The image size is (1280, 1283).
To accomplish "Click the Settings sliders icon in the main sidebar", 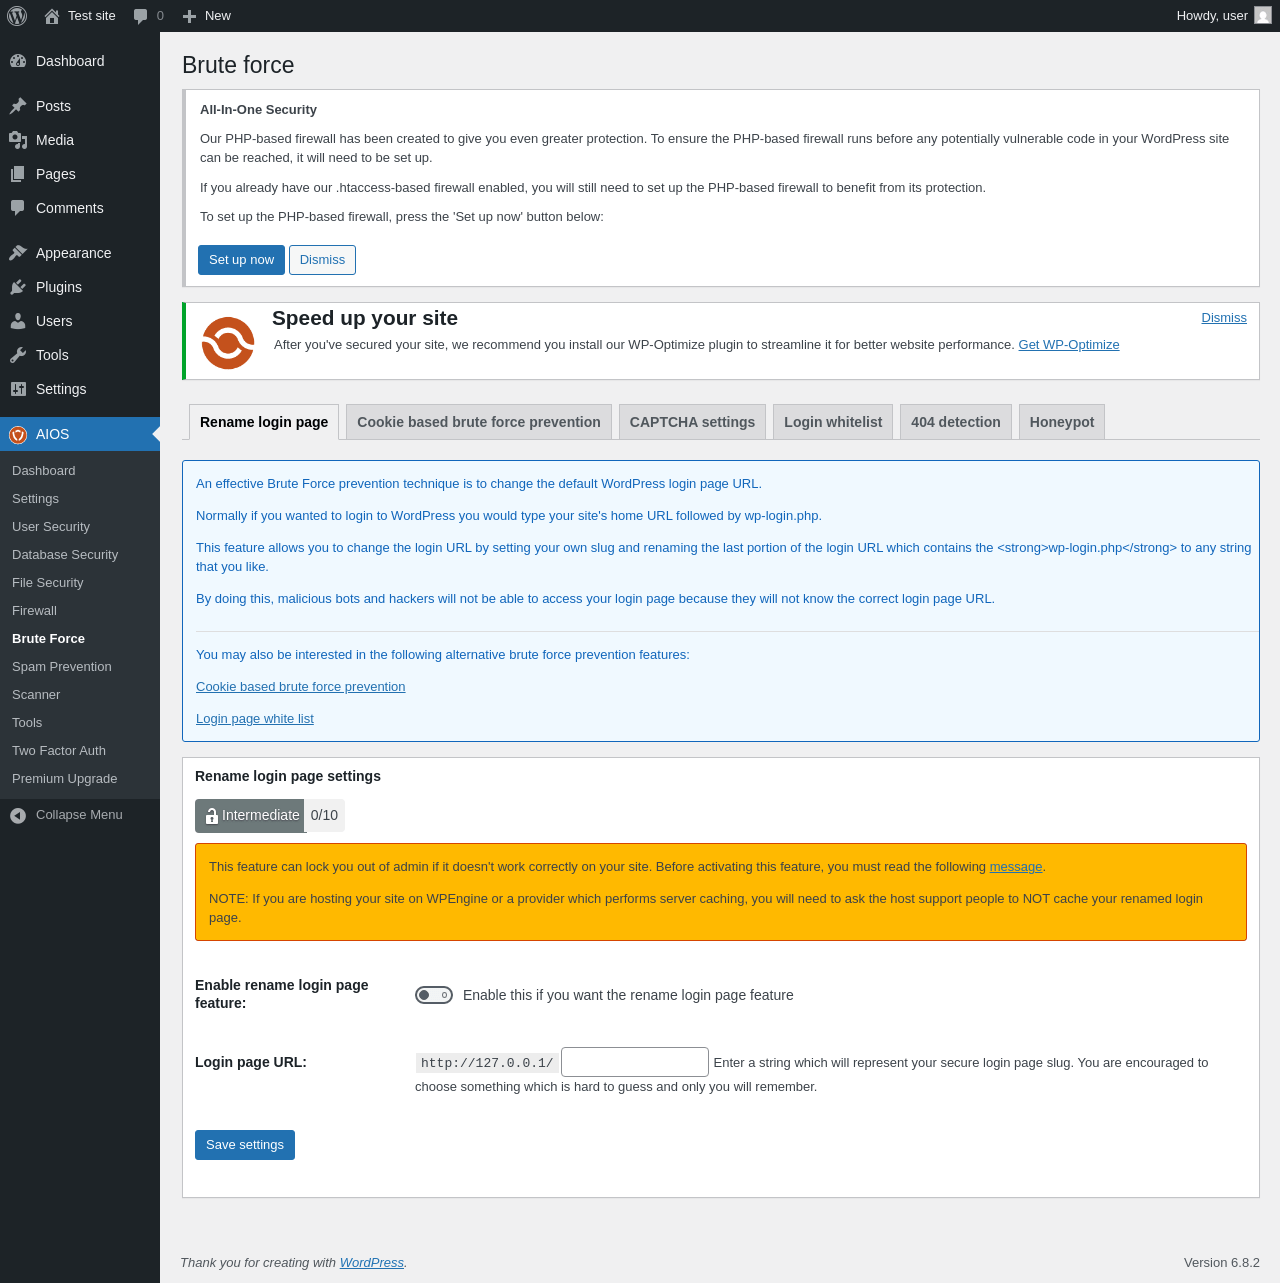I will point(18,389).
